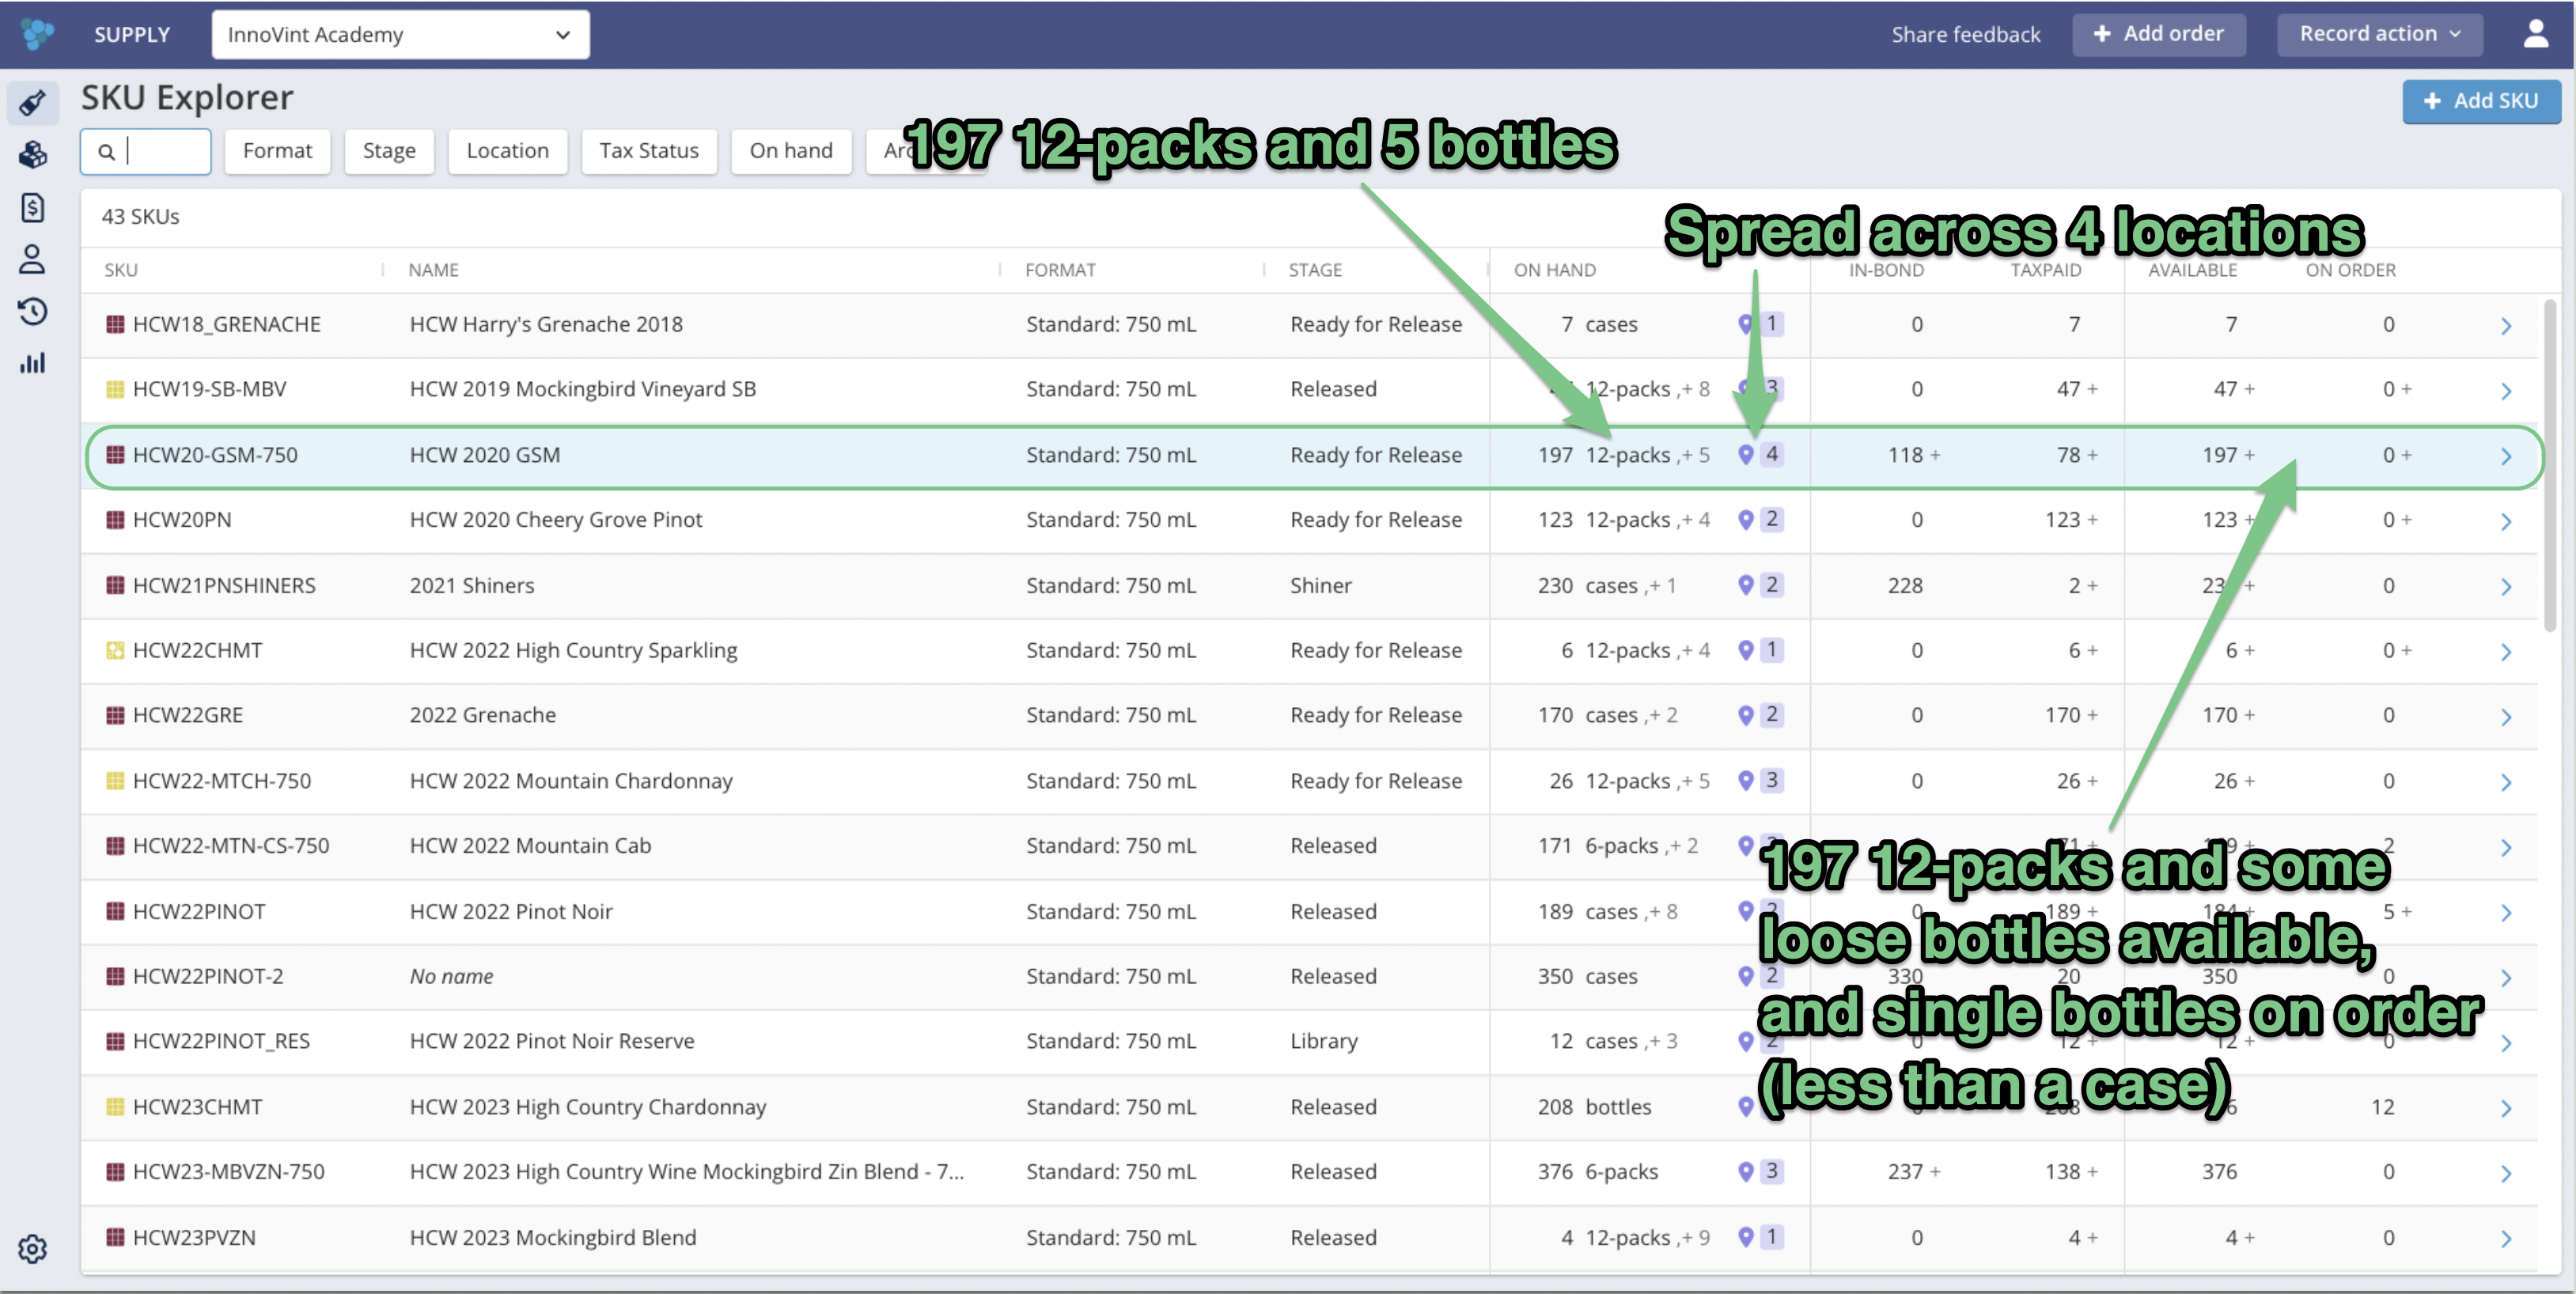Open the Format filter

[277, 151]
